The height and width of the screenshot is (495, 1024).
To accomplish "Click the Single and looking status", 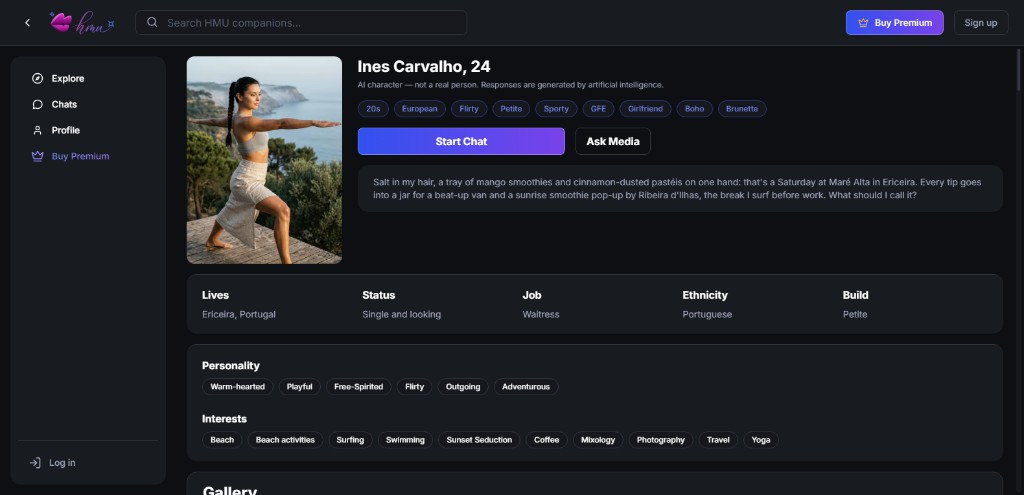I will point(402,315).
